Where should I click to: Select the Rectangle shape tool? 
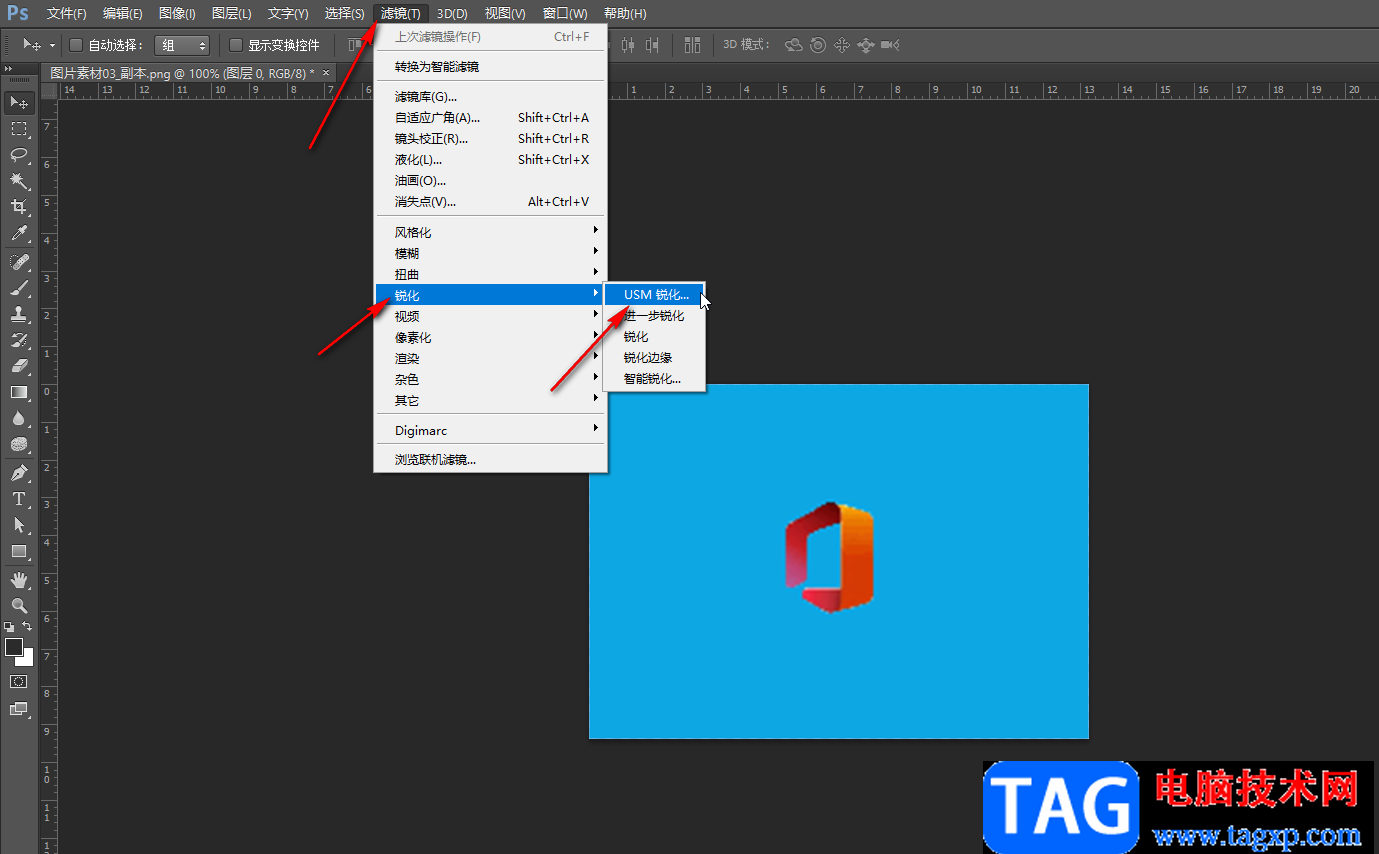point(19,551)
